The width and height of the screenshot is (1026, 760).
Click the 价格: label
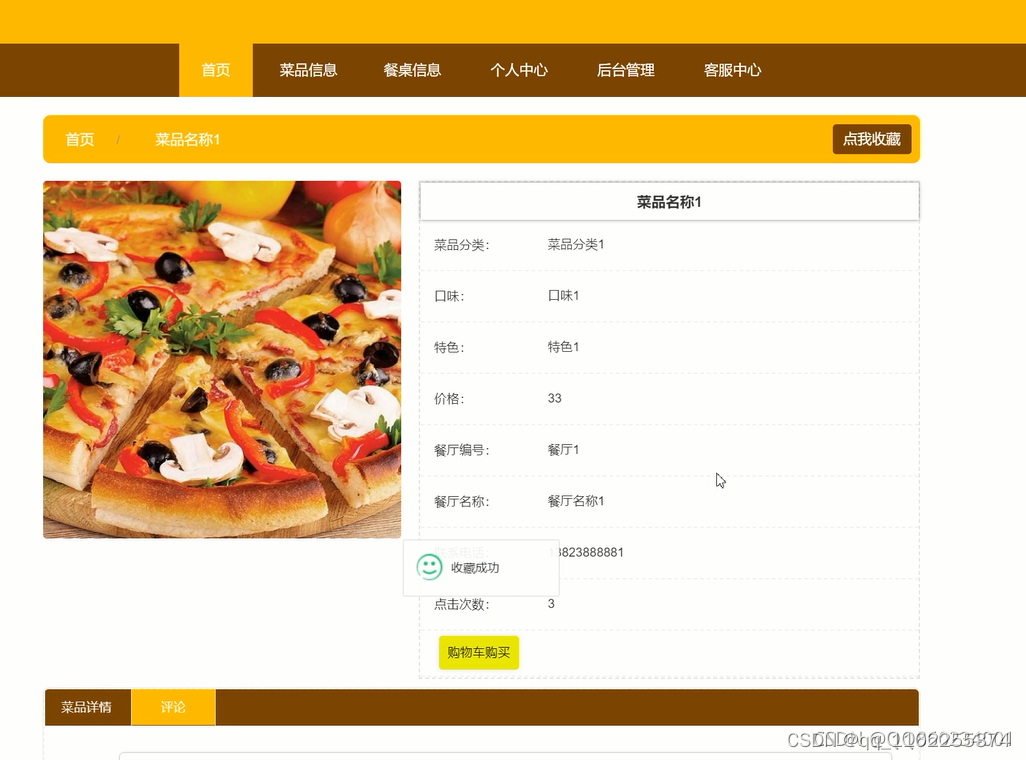point(450,399)
